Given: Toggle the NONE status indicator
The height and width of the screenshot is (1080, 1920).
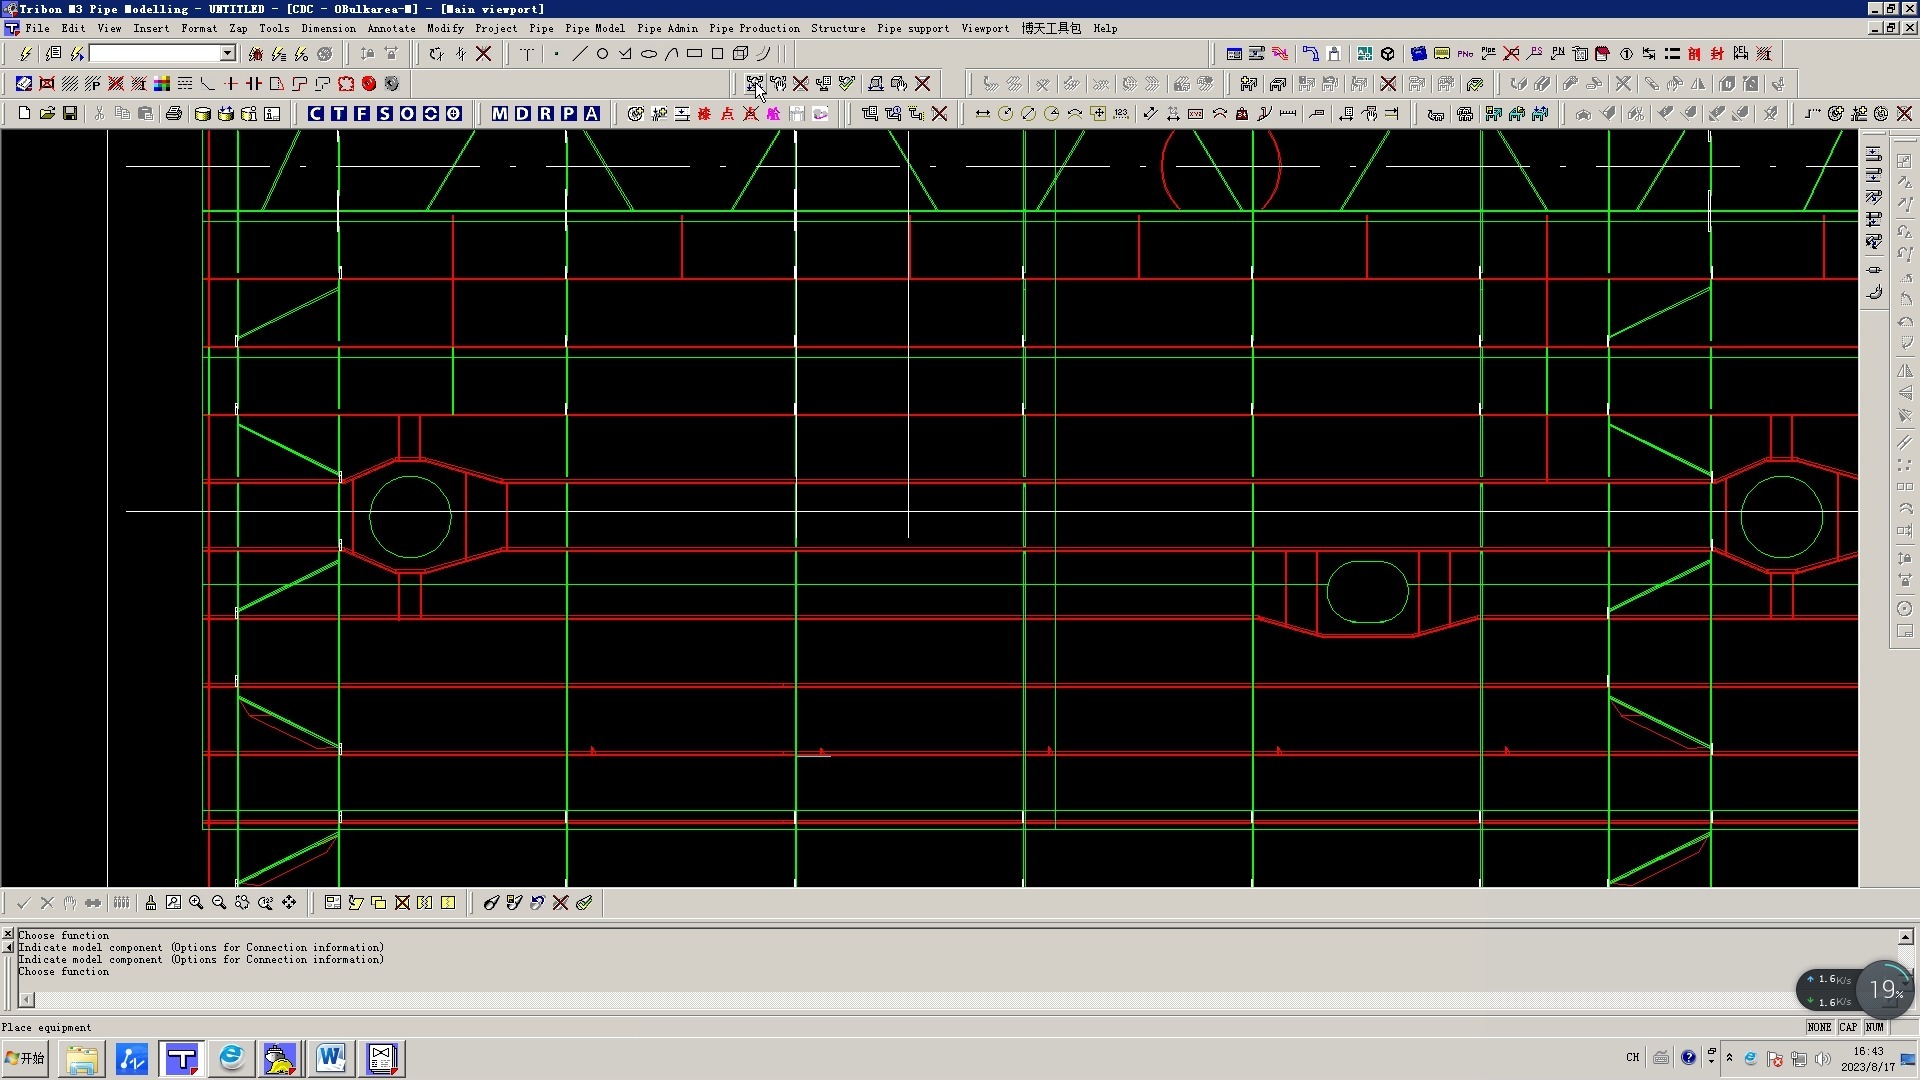Looking at the screenshot, I should pos(1819,1027).
